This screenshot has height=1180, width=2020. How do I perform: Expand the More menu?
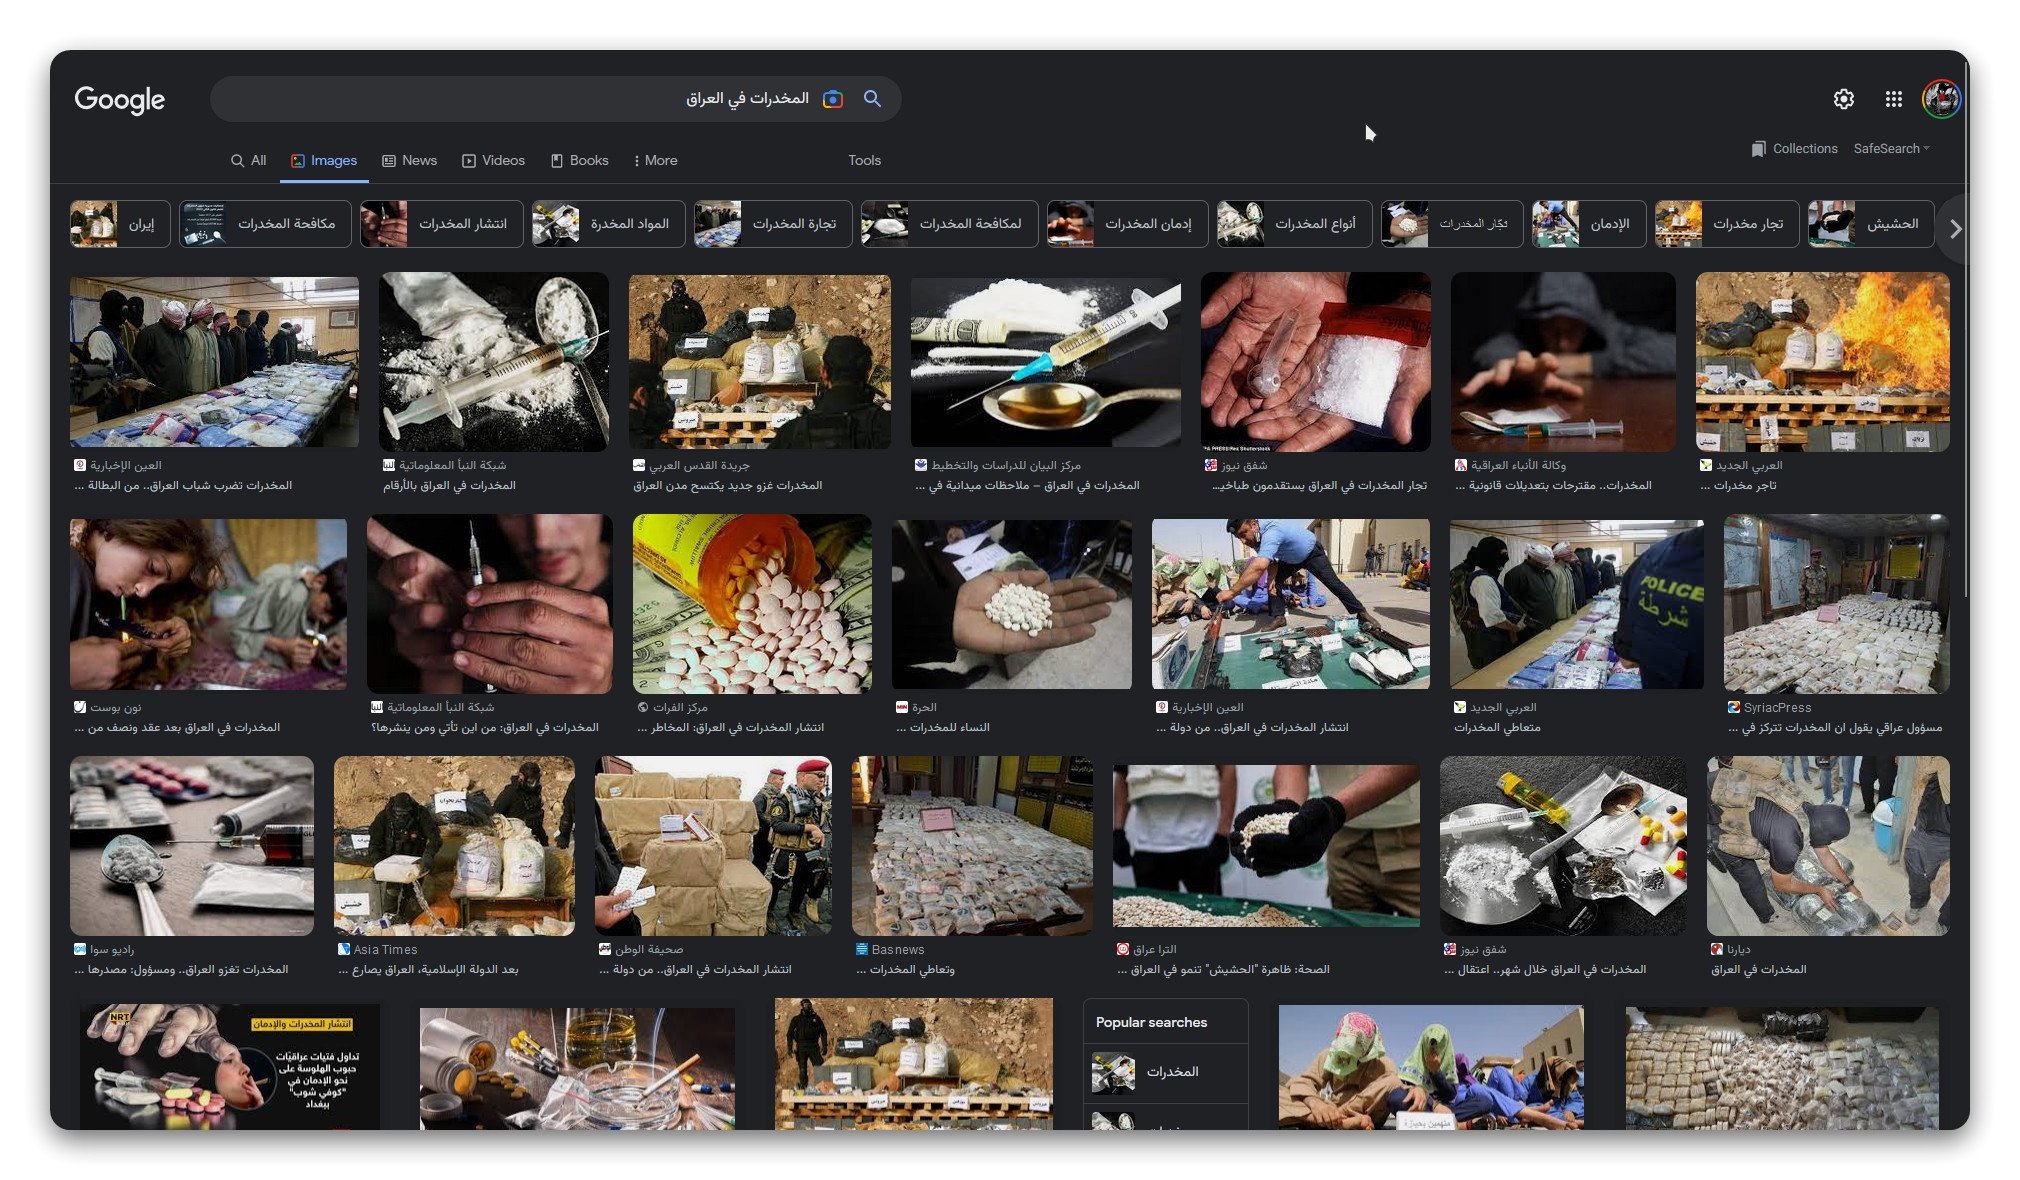click(655, 160)
